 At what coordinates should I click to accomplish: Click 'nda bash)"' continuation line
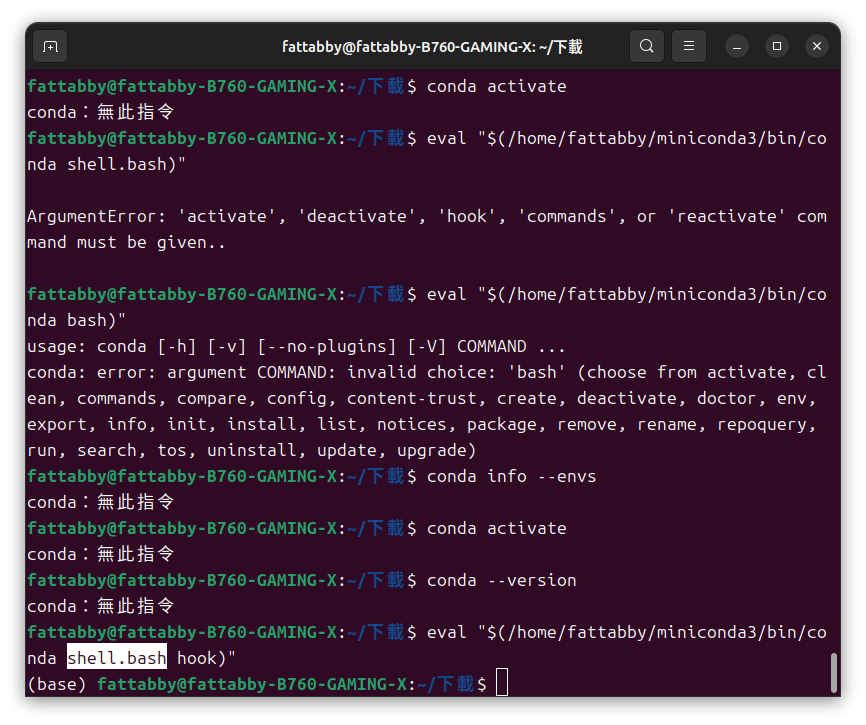coord(77,320)
